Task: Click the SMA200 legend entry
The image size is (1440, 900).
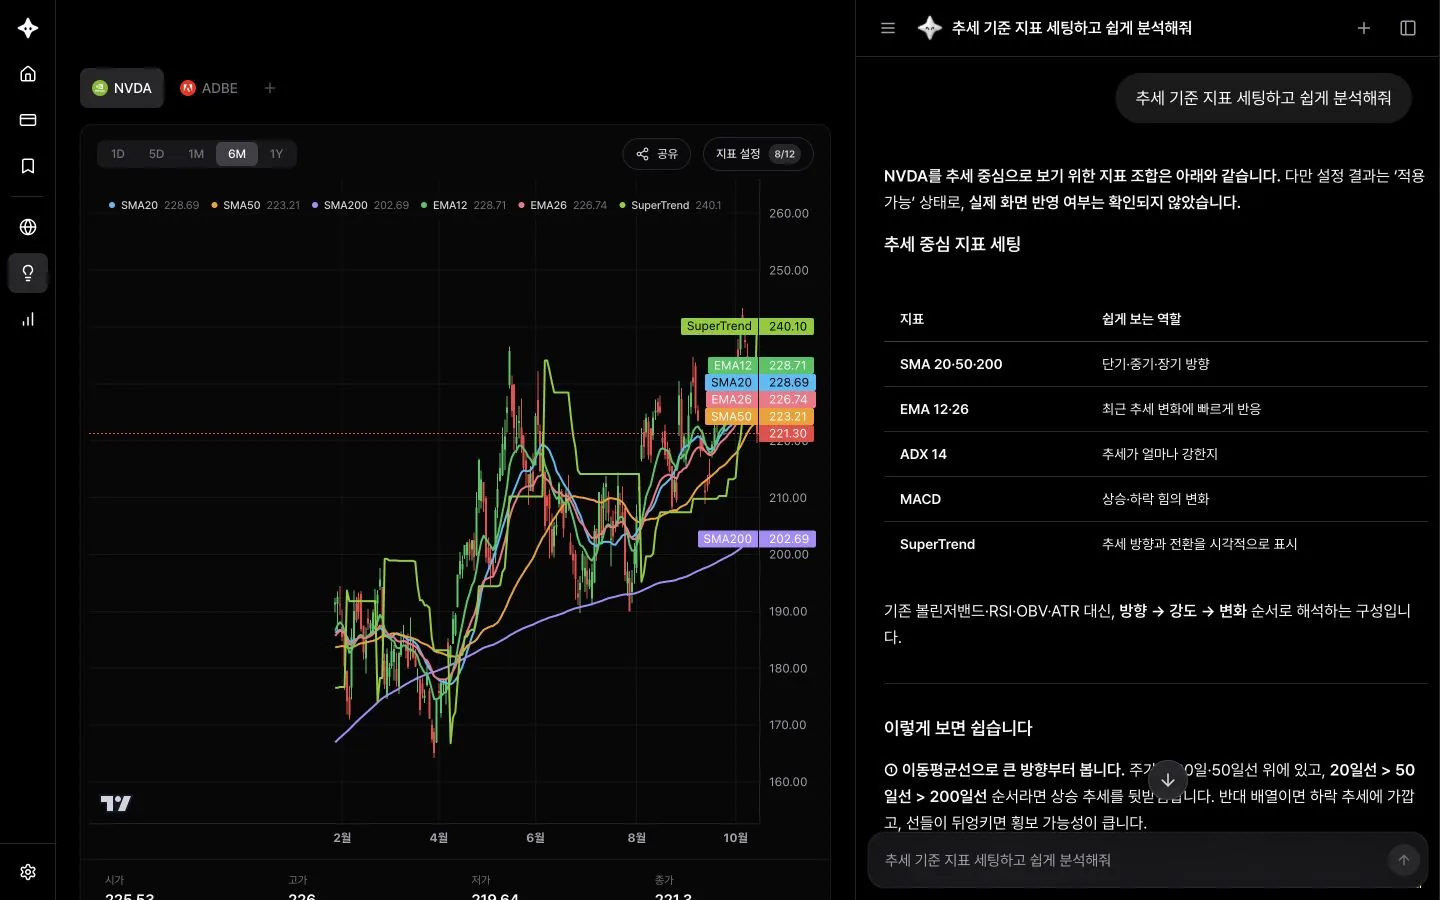Action: pyautogui.click(x=360, y=205)
